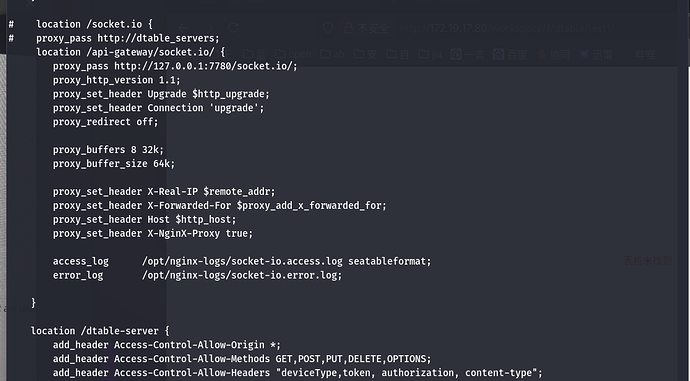Expand the 安 bookmarks folder

(365, 54)
